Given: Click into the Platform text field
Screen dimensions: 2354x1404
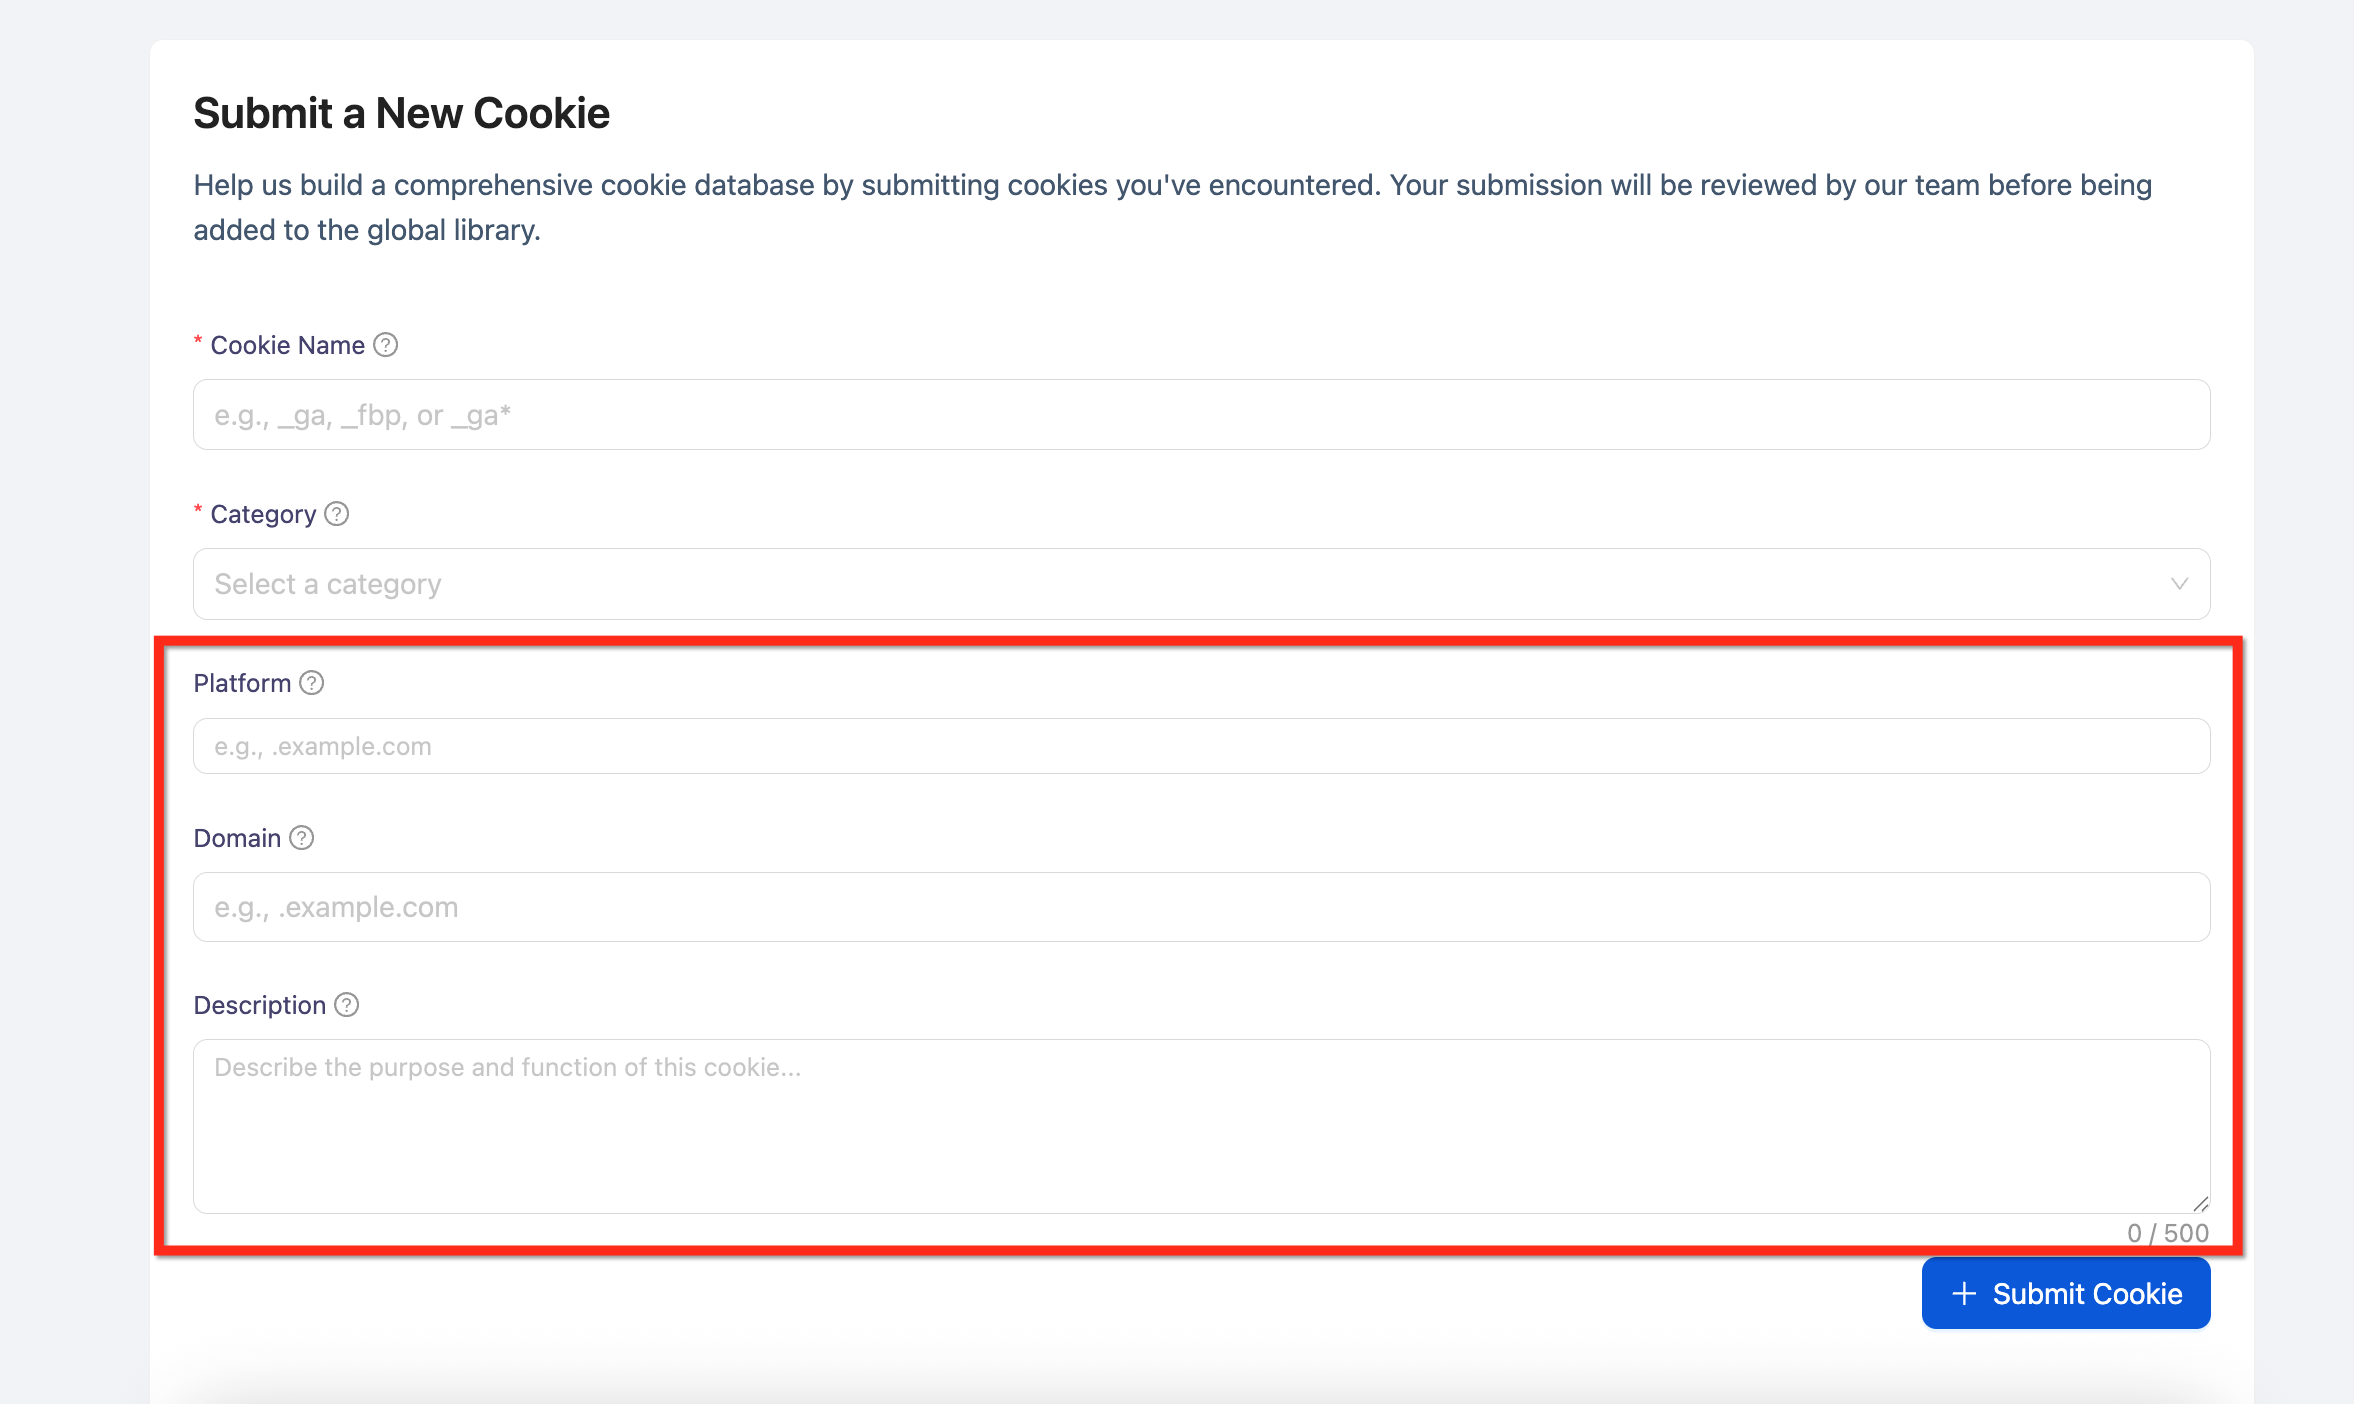Looking at the screenshot, I should tap(1200, 746).
